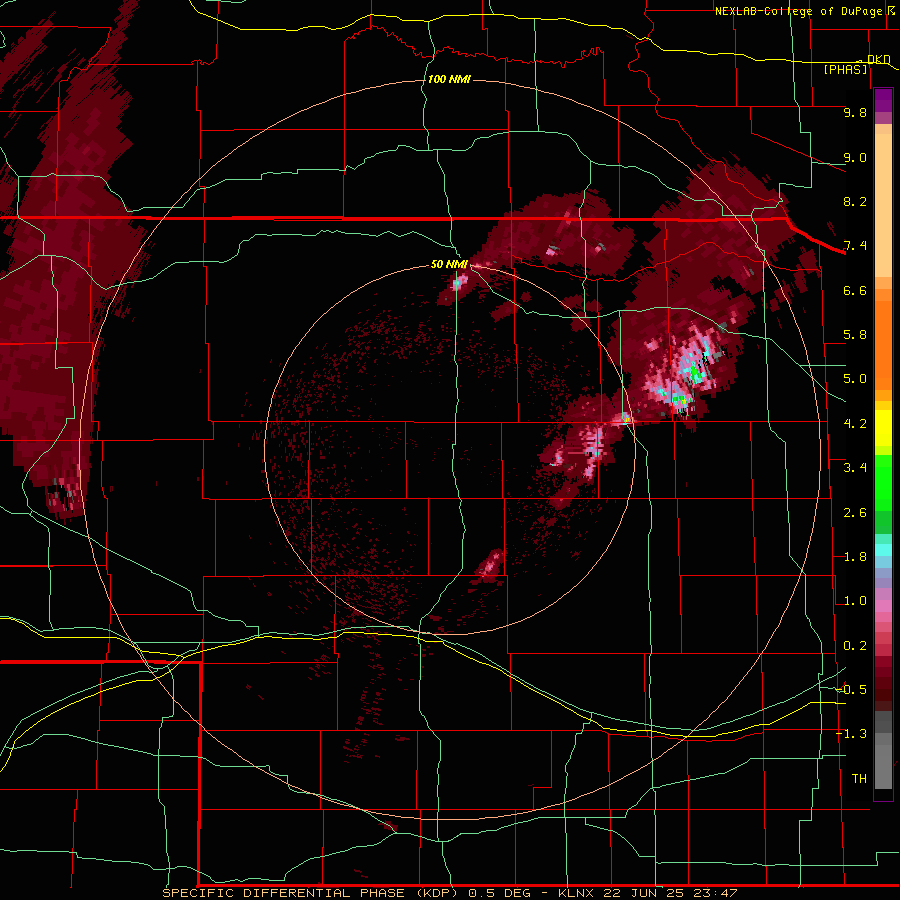Viewport: 900px width, 900px height.
Task: Click the 9.0 legend value
Action: click(855, 157)
